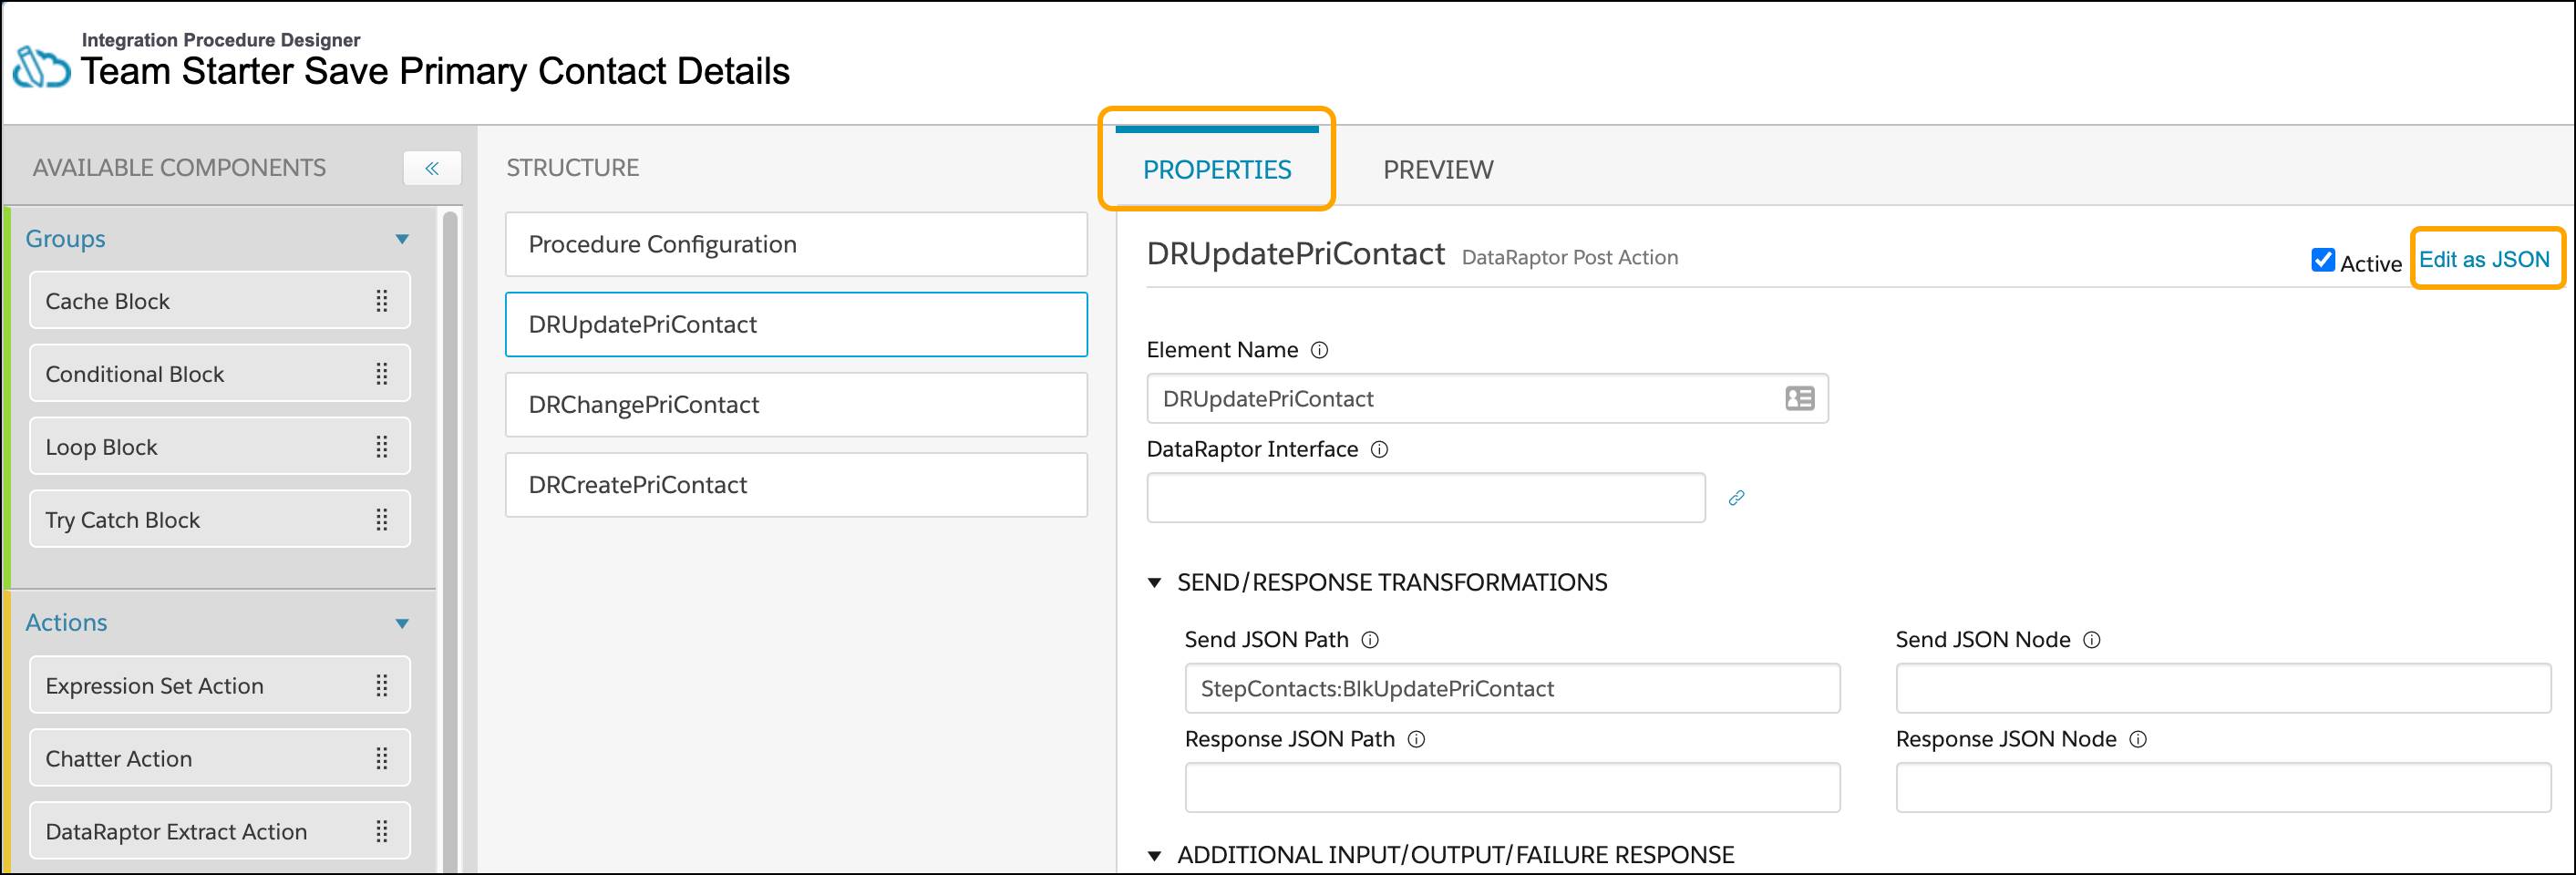Collapse the Actions section arrow
The height and width of the screenshot is (875, 2576).
click(x=402, y=624)
